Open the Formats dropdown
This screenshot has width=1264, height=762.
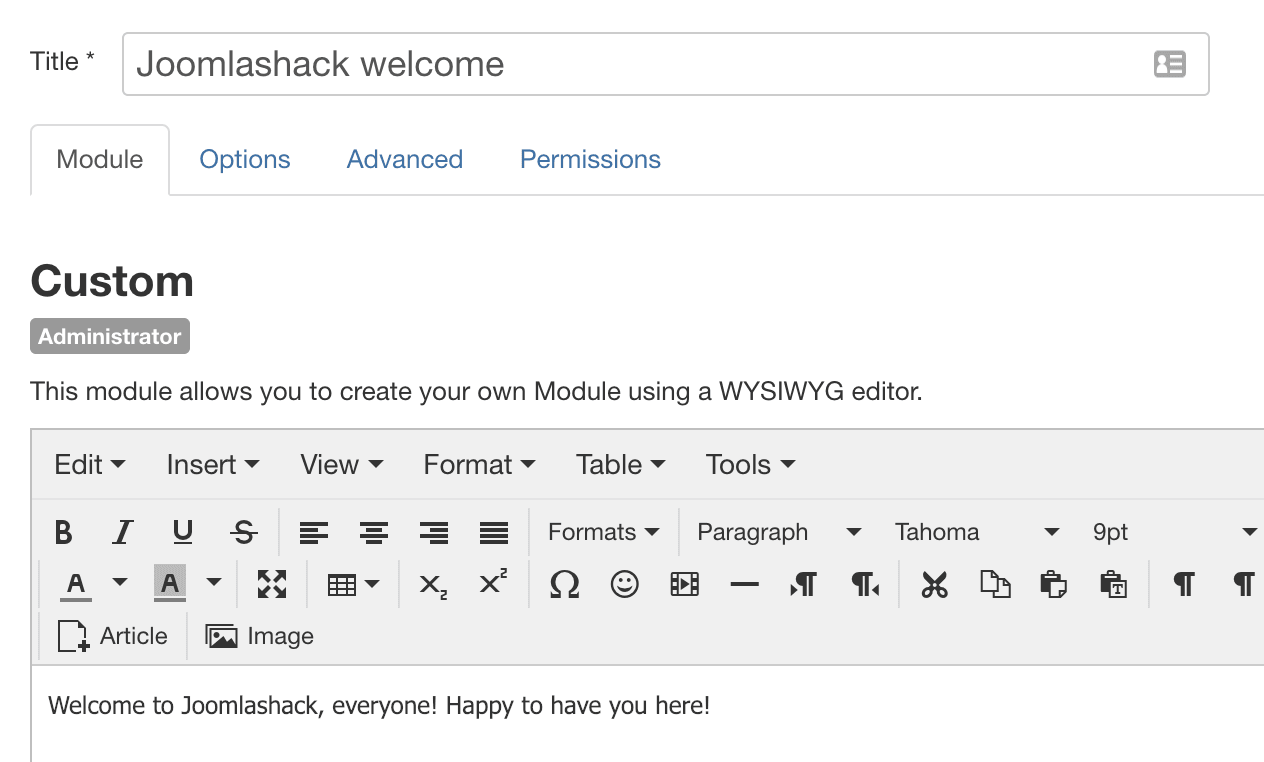tap(604, 532)
